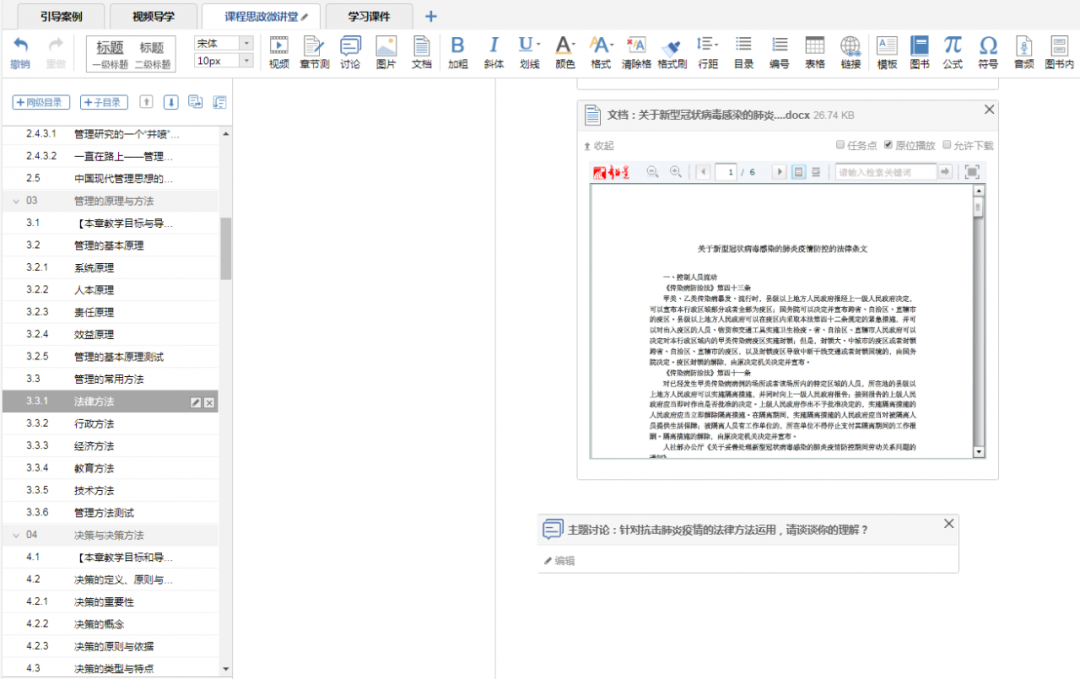
Task: Insert a table using the 表格 icon
Action: pos(815,51)
